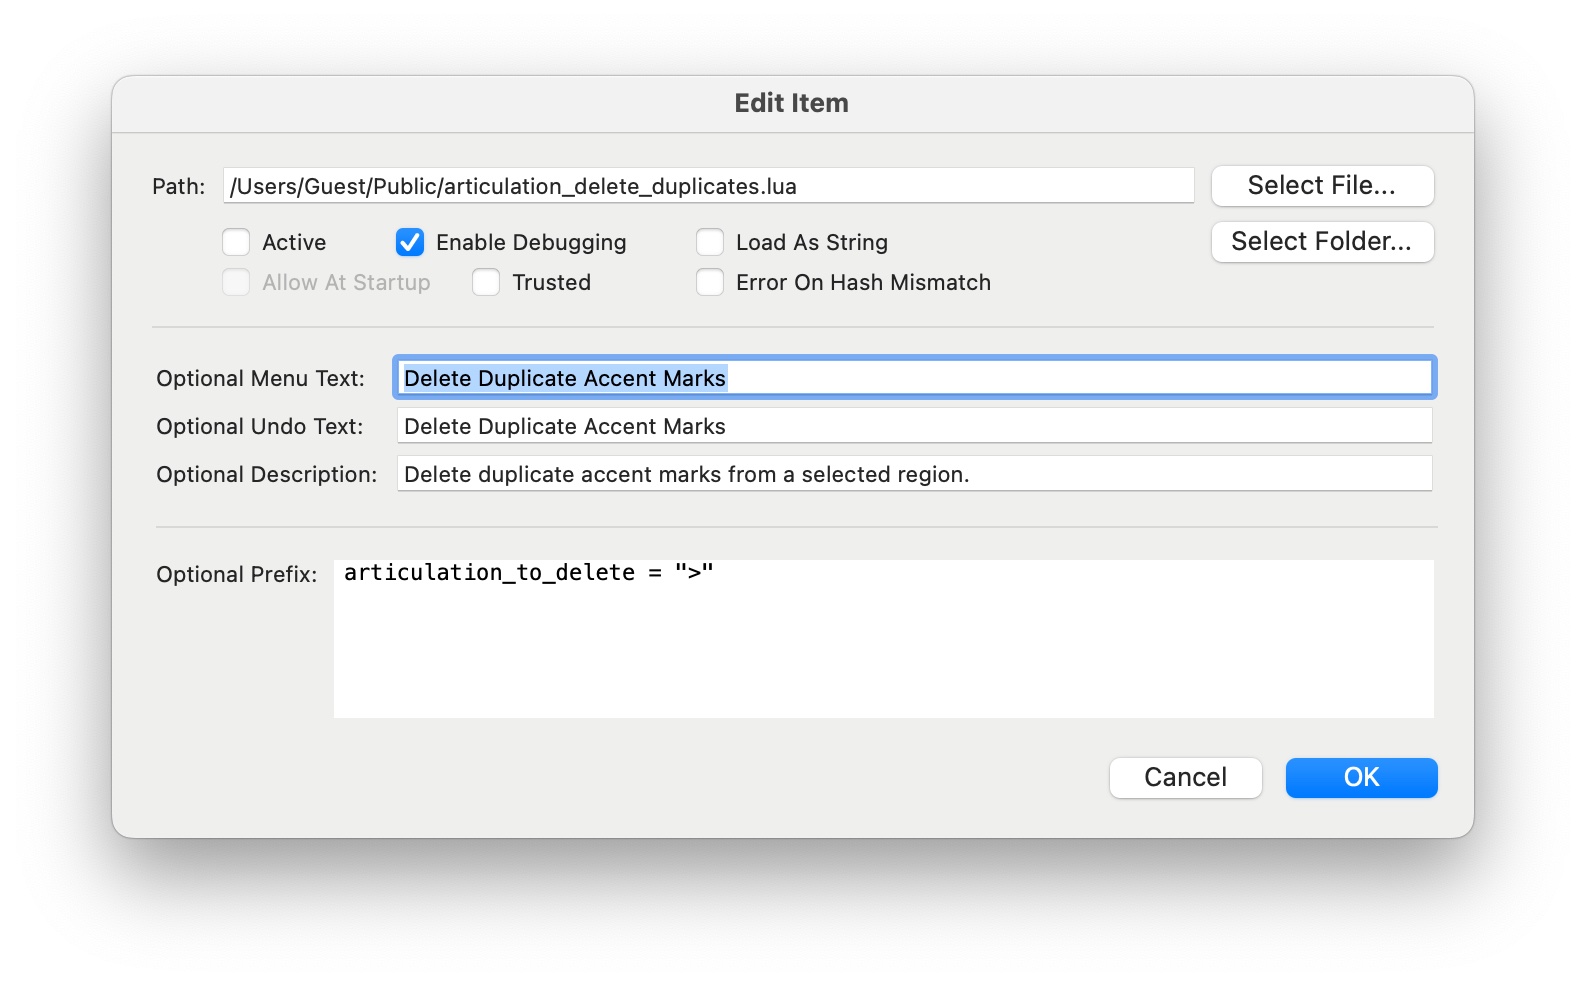Uncheck the Enable Debugging checkbox
1586x986 pixels.
[x=410, y=243]
